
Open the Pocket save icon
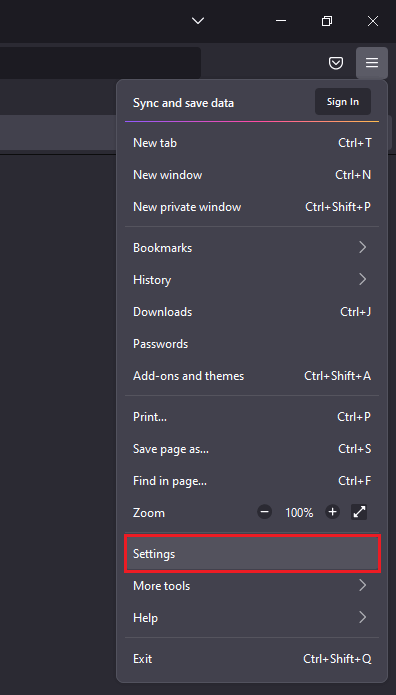[x=336, y=63]
